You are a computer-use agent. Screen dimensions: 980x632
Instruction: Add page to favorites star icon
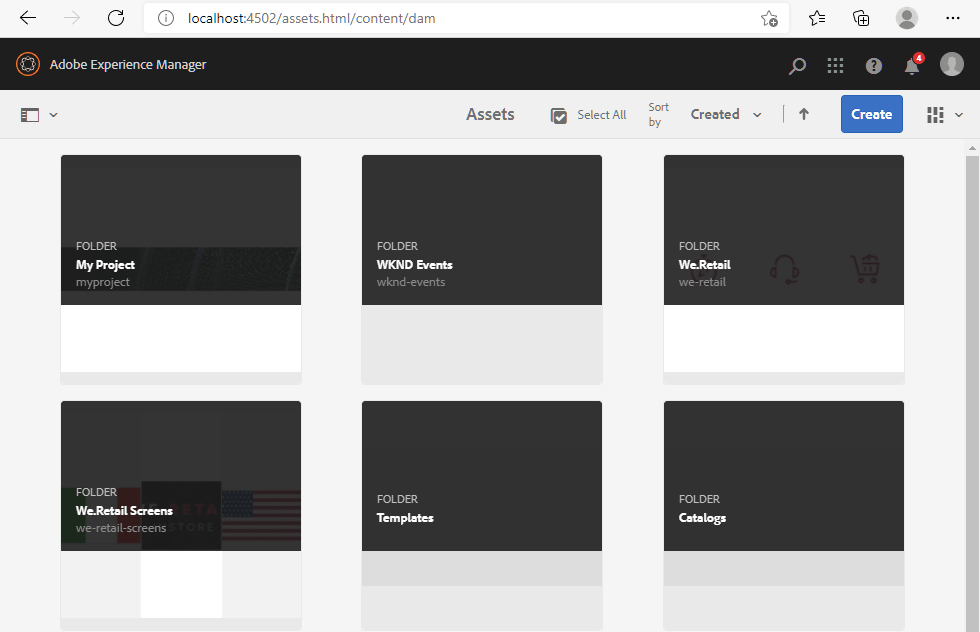click(x=769, y=19)
